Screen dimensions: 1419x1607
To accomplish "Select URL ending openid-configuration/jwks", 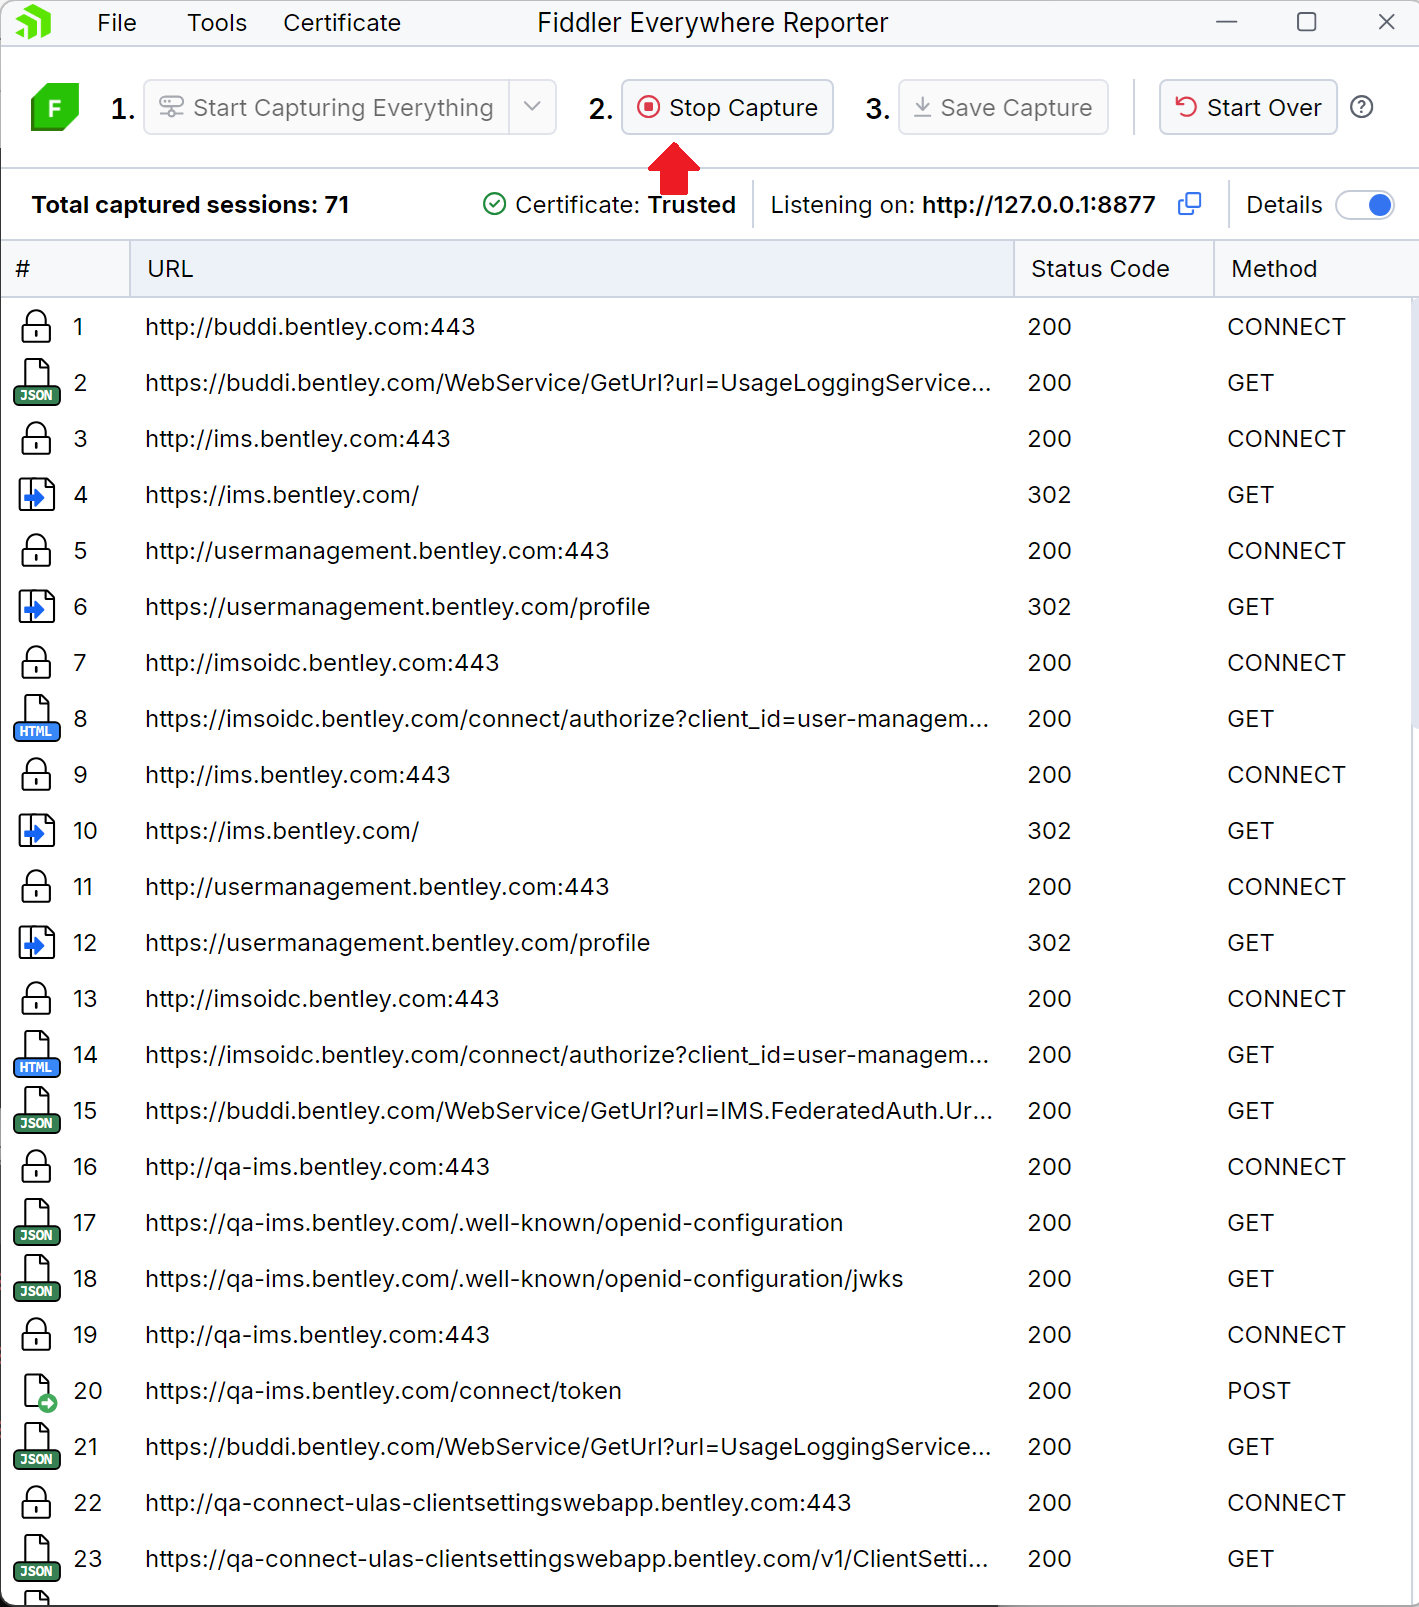I will click(524, 1279).
